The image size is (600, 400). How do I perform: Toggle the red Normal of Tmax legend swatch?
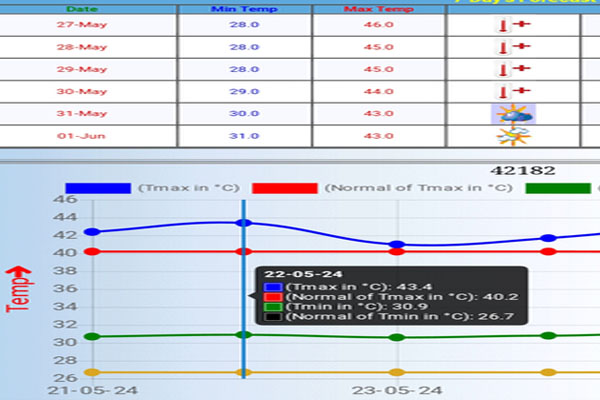pos(285,188)
